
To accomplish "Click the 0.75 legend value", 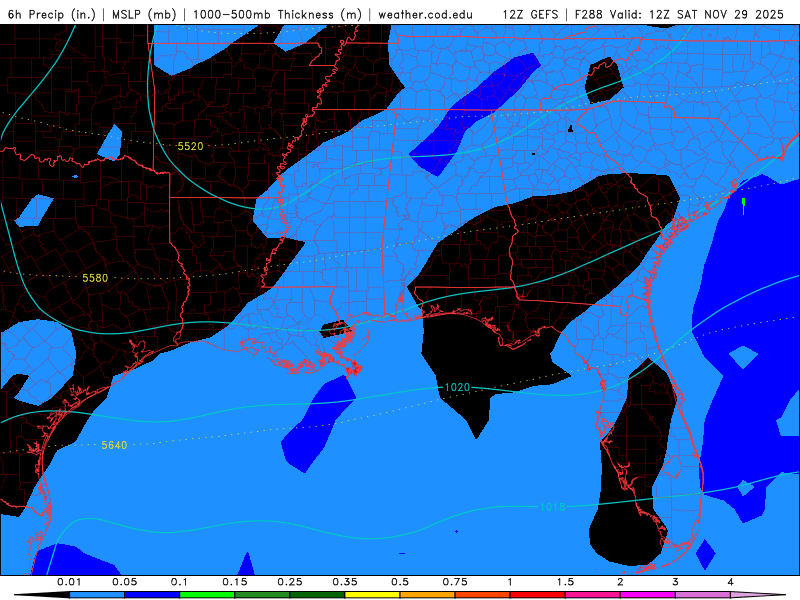I will click(455, 582).
